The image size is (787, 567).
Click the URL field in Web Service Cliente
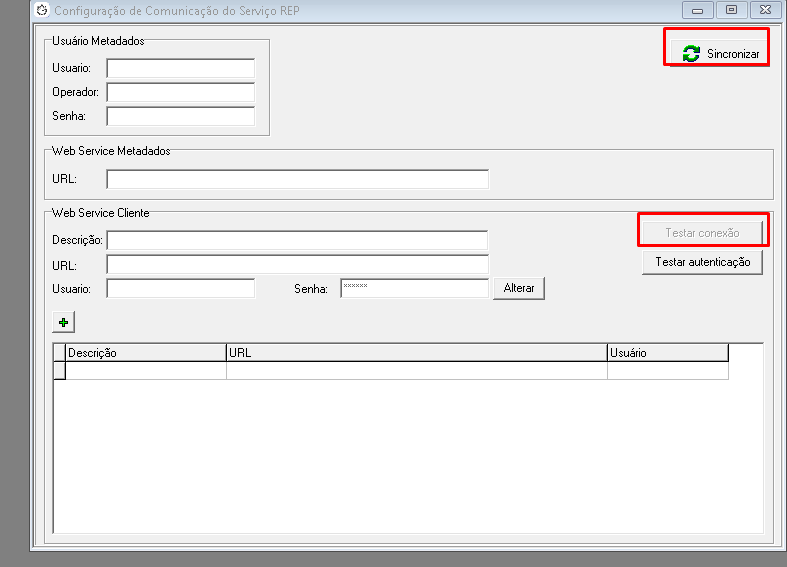[297, 265]
